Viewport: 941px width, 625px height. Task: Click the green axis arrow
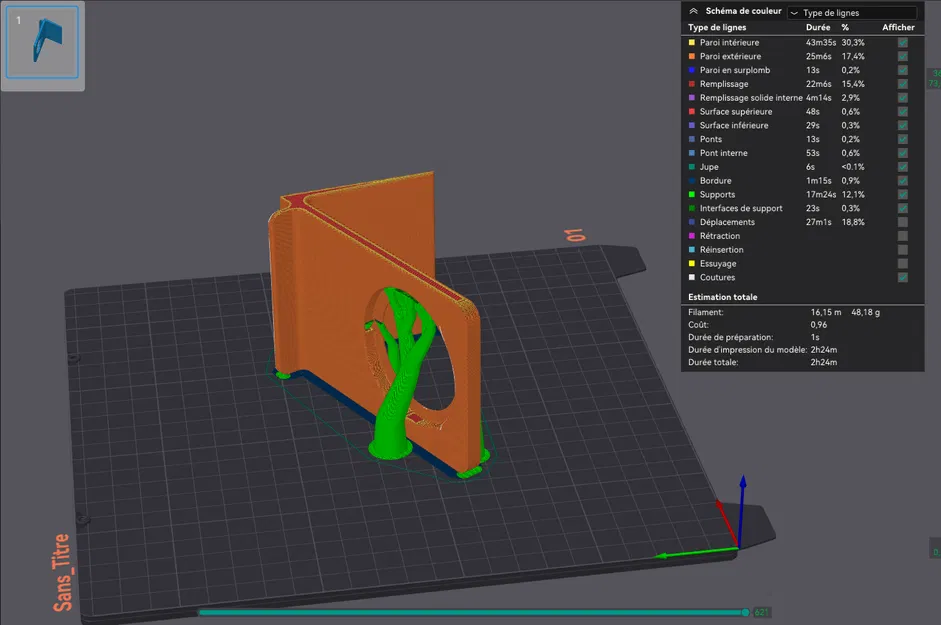point(696,552)
